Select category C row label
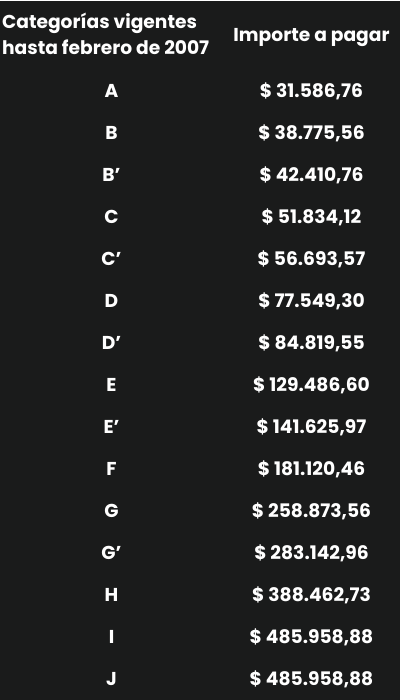Screen dimensions: 400x700 (111, 217)
